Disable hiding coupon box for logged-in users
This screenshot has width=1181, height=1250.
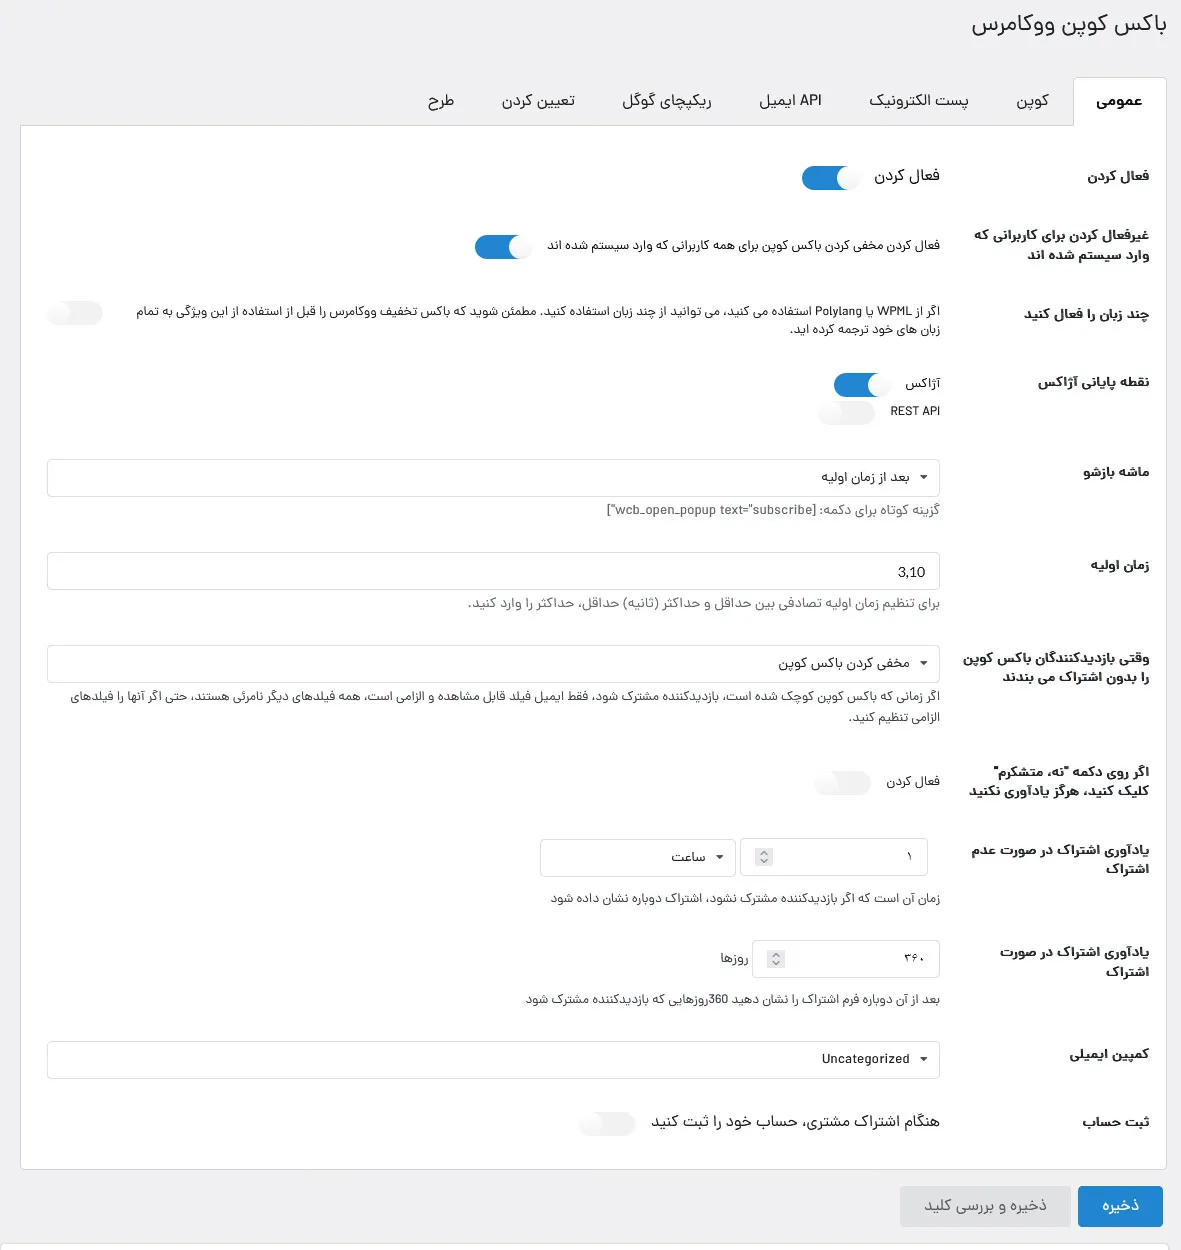(504, 247)
